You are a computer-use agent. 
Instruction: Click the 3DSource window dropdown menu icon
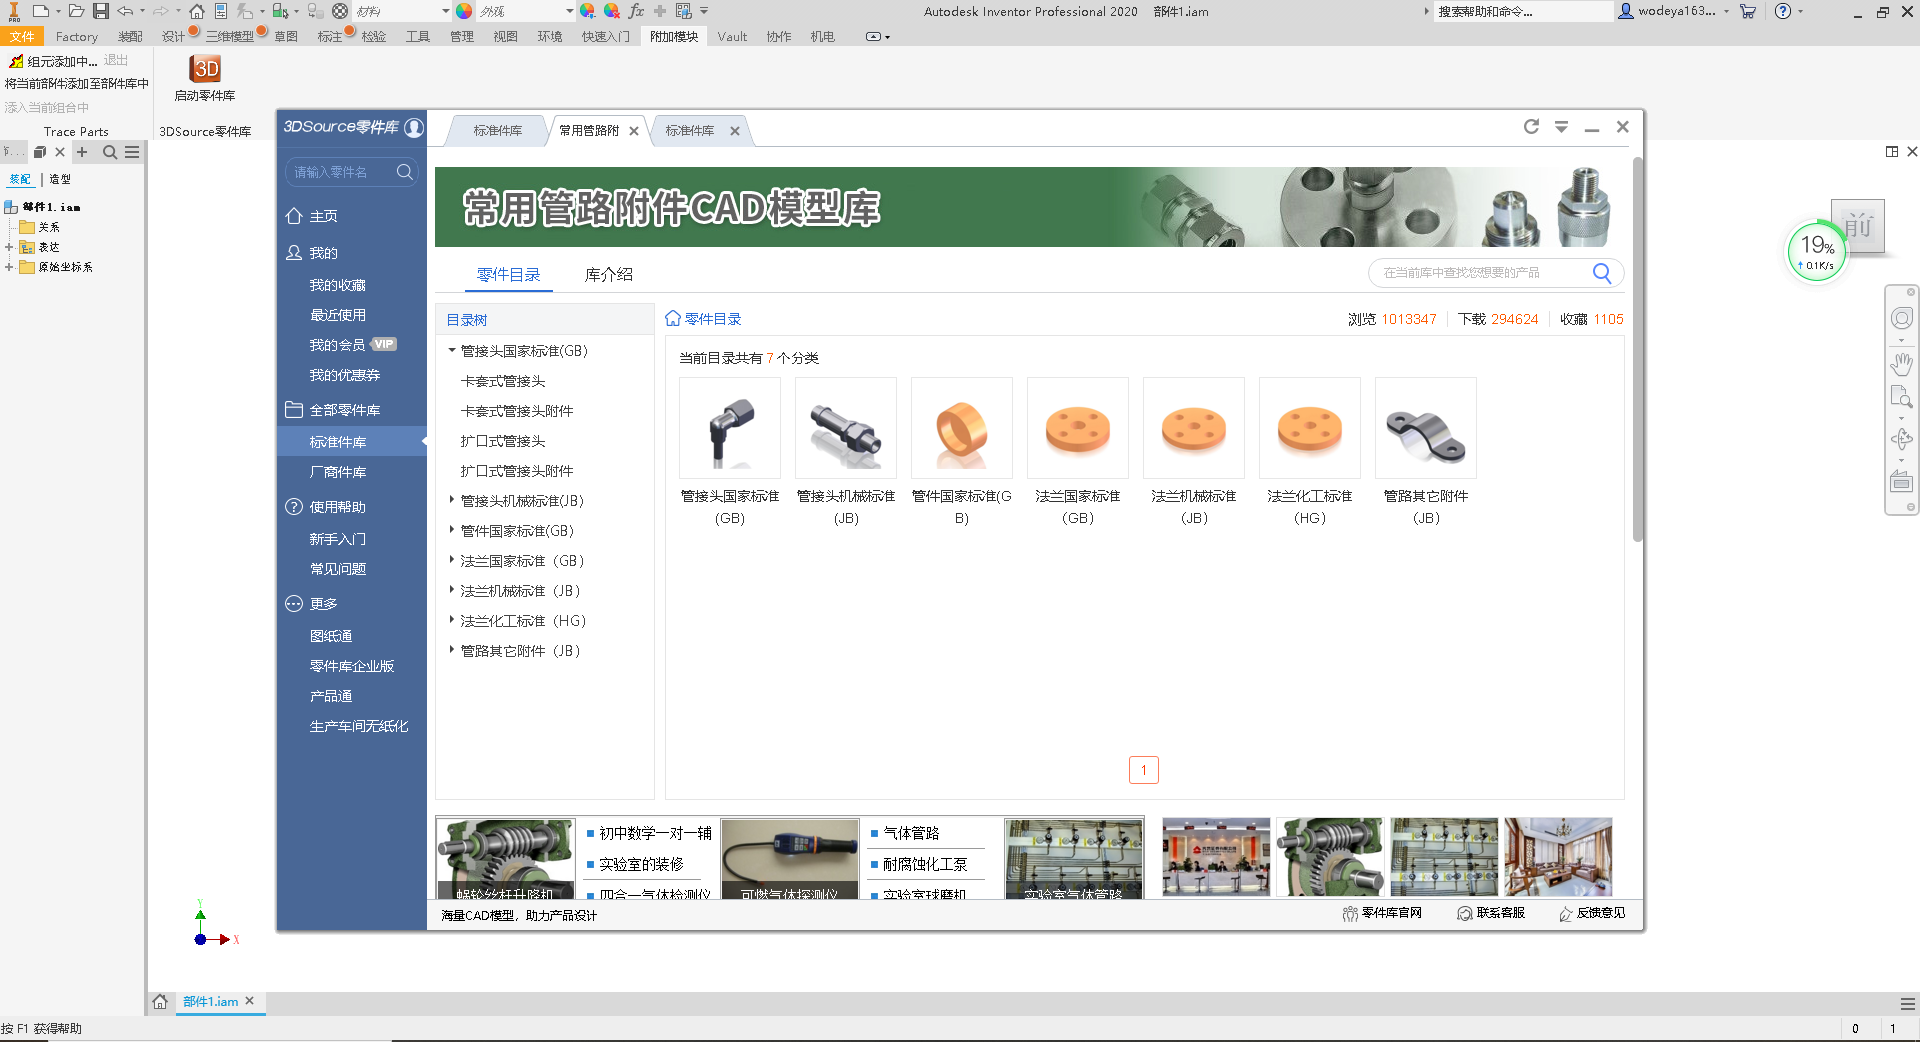coord(1561,127)
